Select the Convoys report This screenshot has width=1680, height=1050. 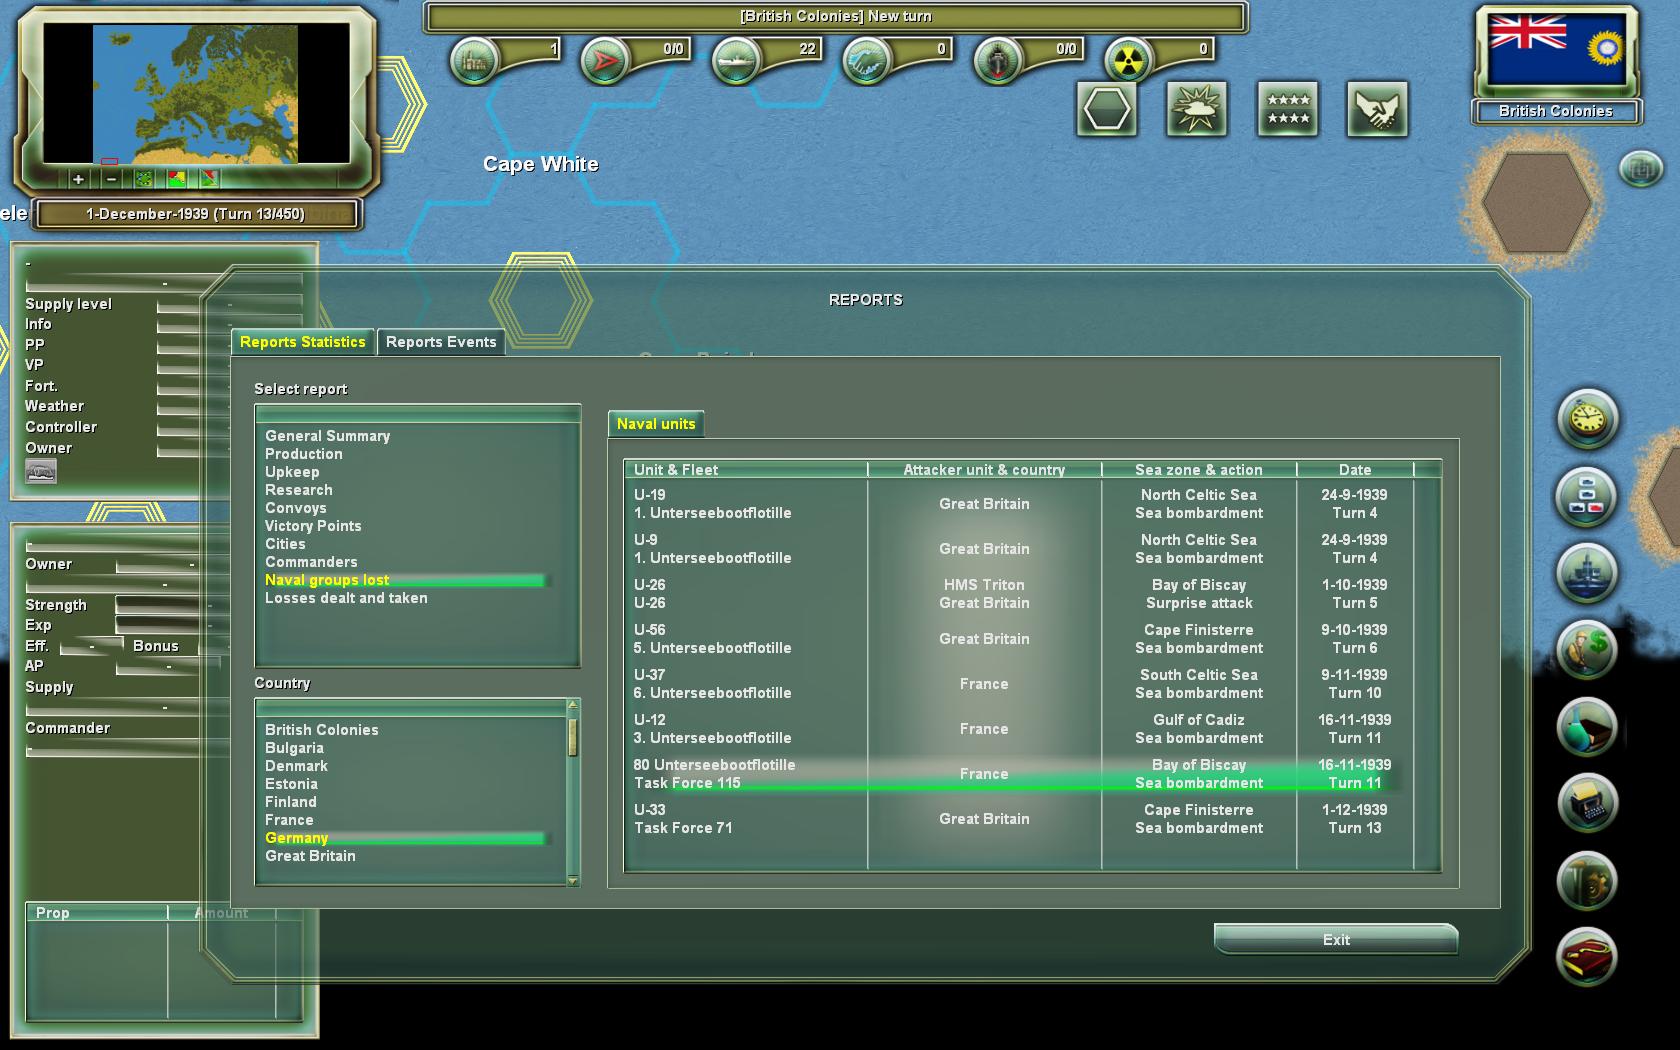[296, 508]
